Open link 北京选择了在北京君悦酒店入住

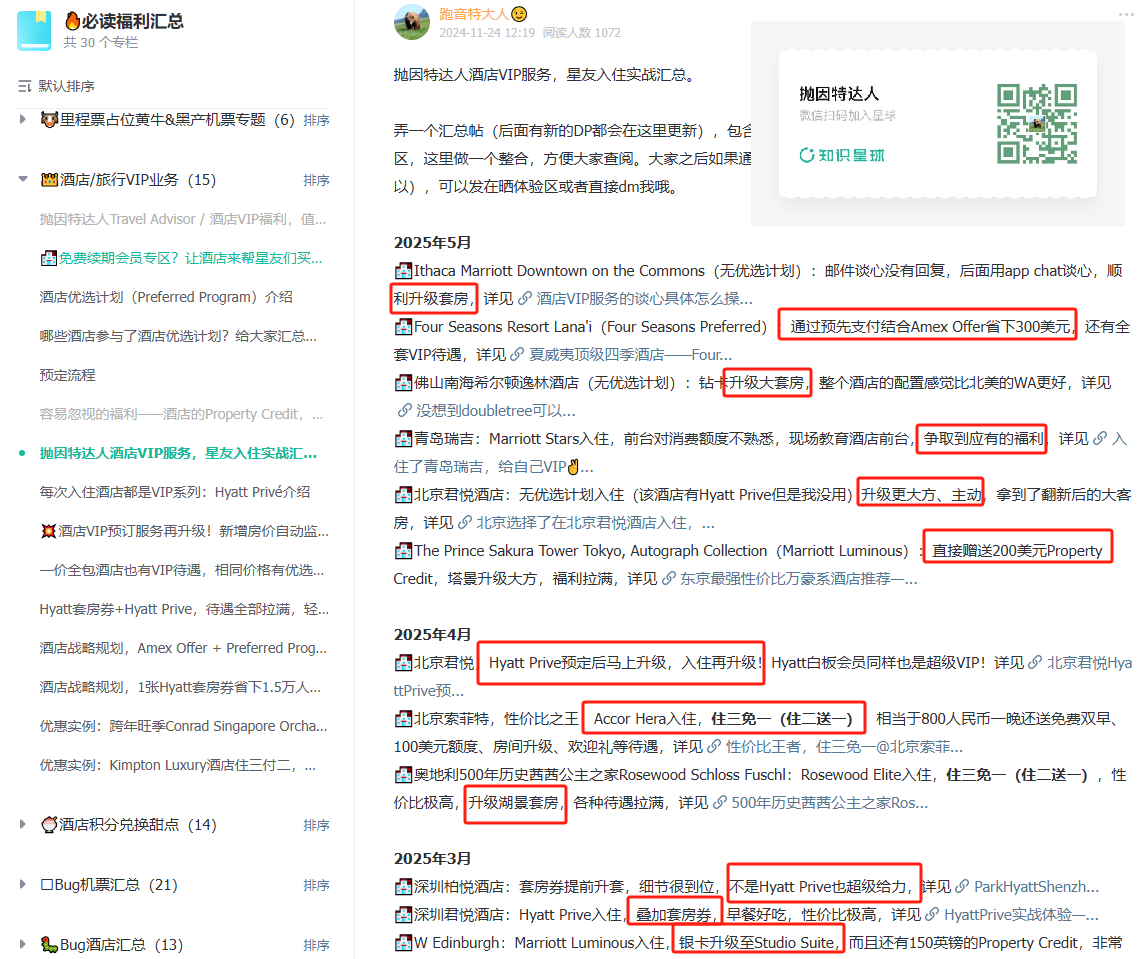(587, 523)
